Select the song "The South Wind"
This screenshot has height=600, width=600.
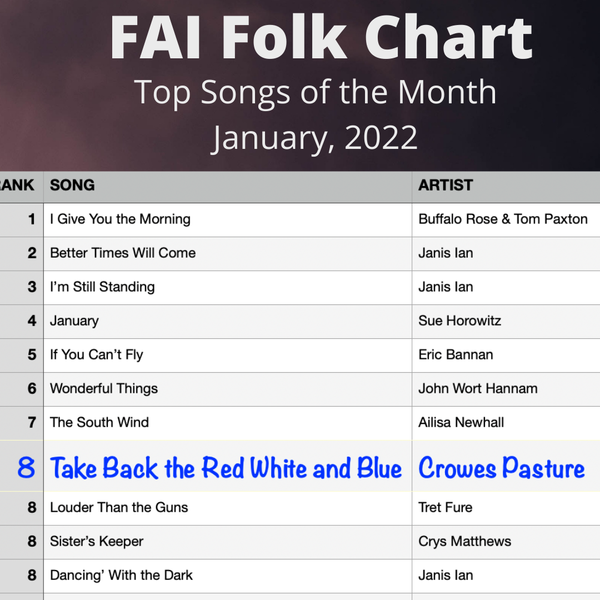[99, 423]
